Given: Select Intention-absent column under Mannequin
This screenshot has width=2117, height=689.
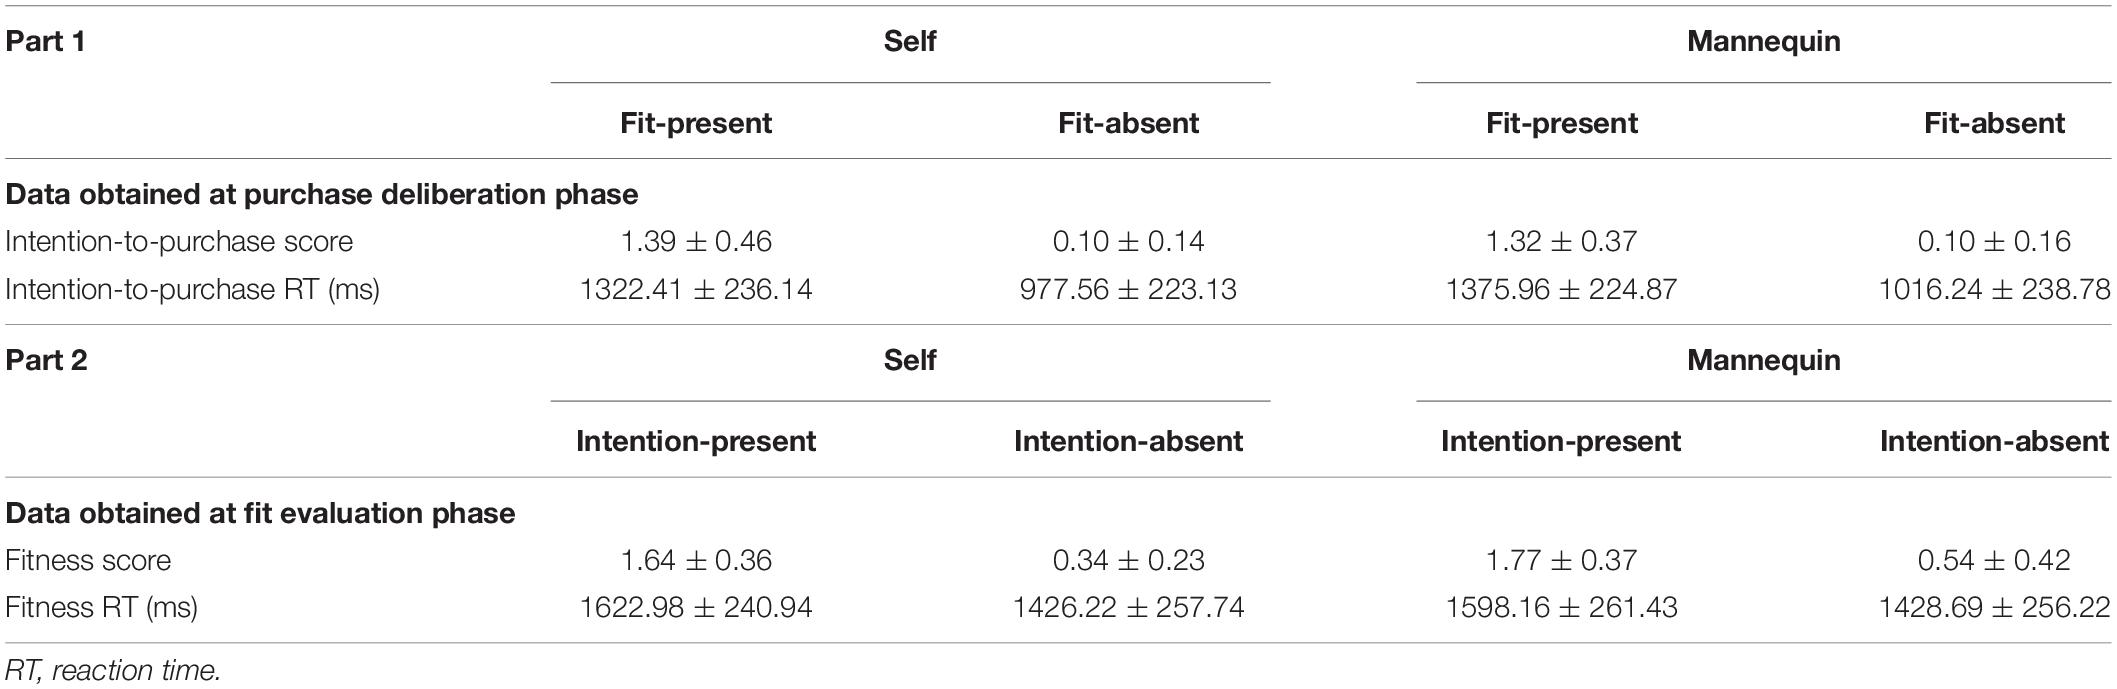Looking at the screenshot, I should click(x=1994, y=441).
